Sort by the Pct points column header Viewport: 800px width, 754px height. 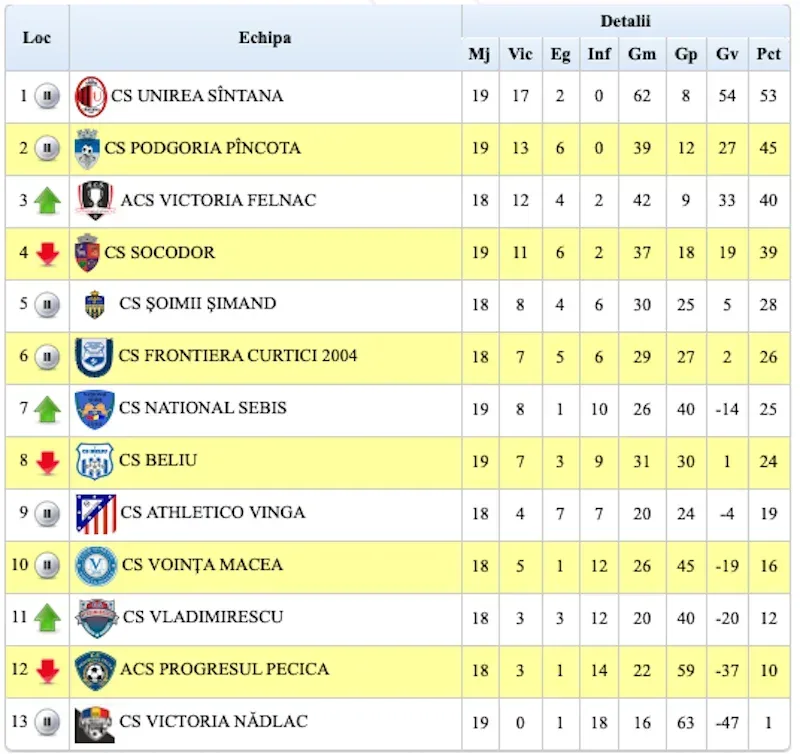point(768,54)
